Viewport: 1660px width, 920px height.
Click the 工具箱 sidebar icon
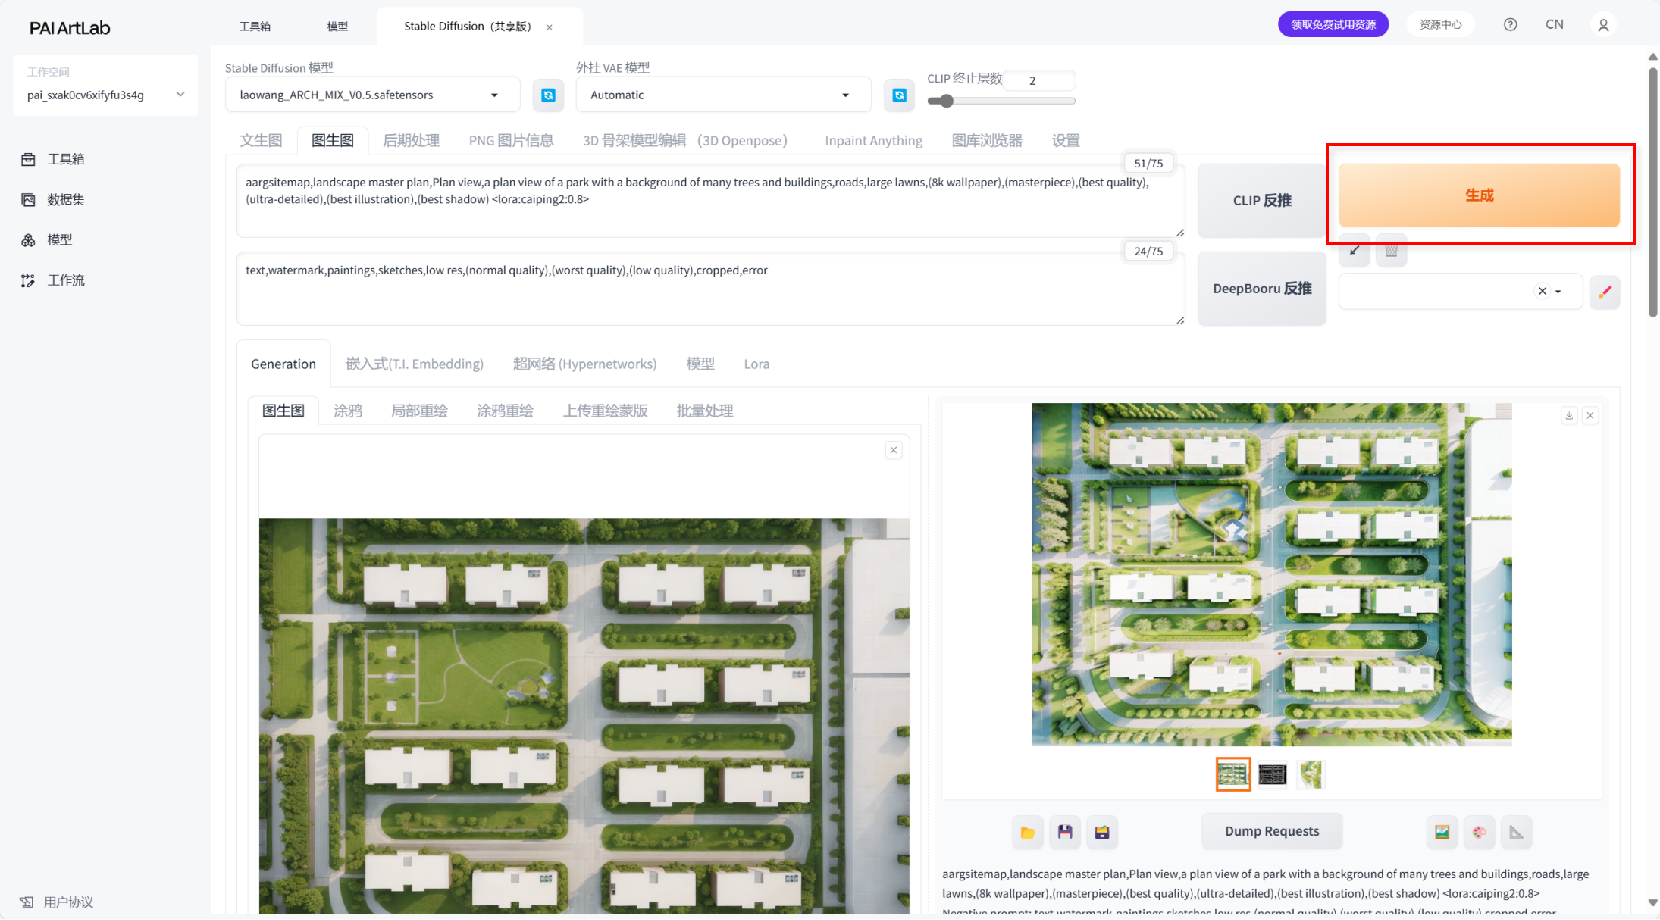click(28, 159)
